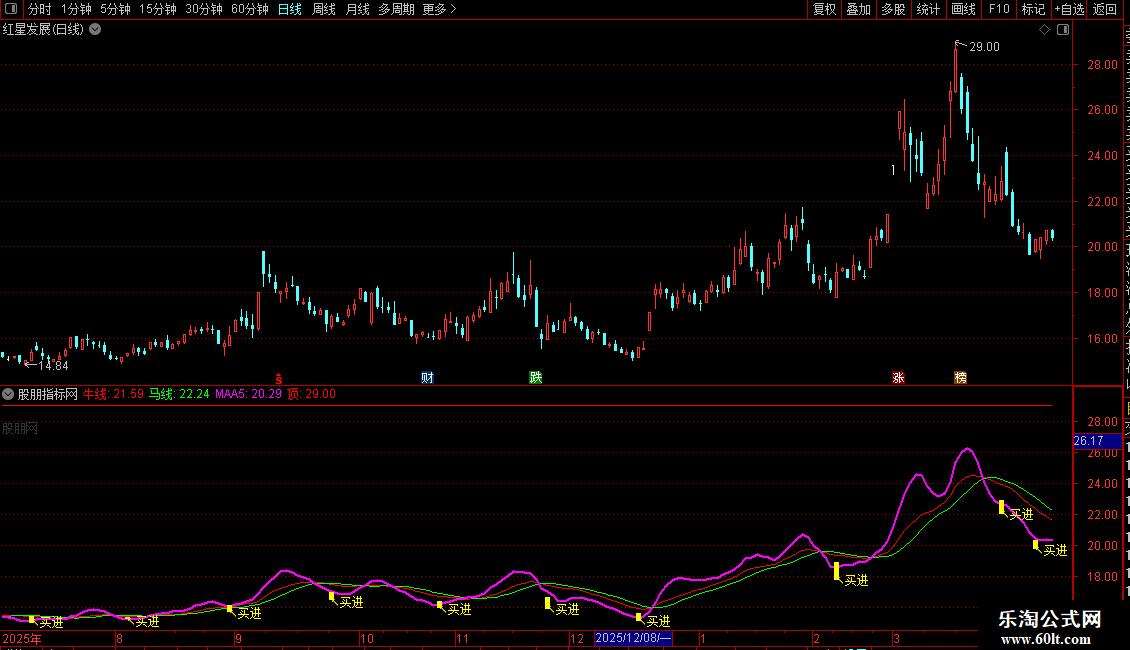Expand the 股朋指标网 indicator dropdown
Image resolution: width=1130 pixels, height=650 pixels.
tap(8, 394)
